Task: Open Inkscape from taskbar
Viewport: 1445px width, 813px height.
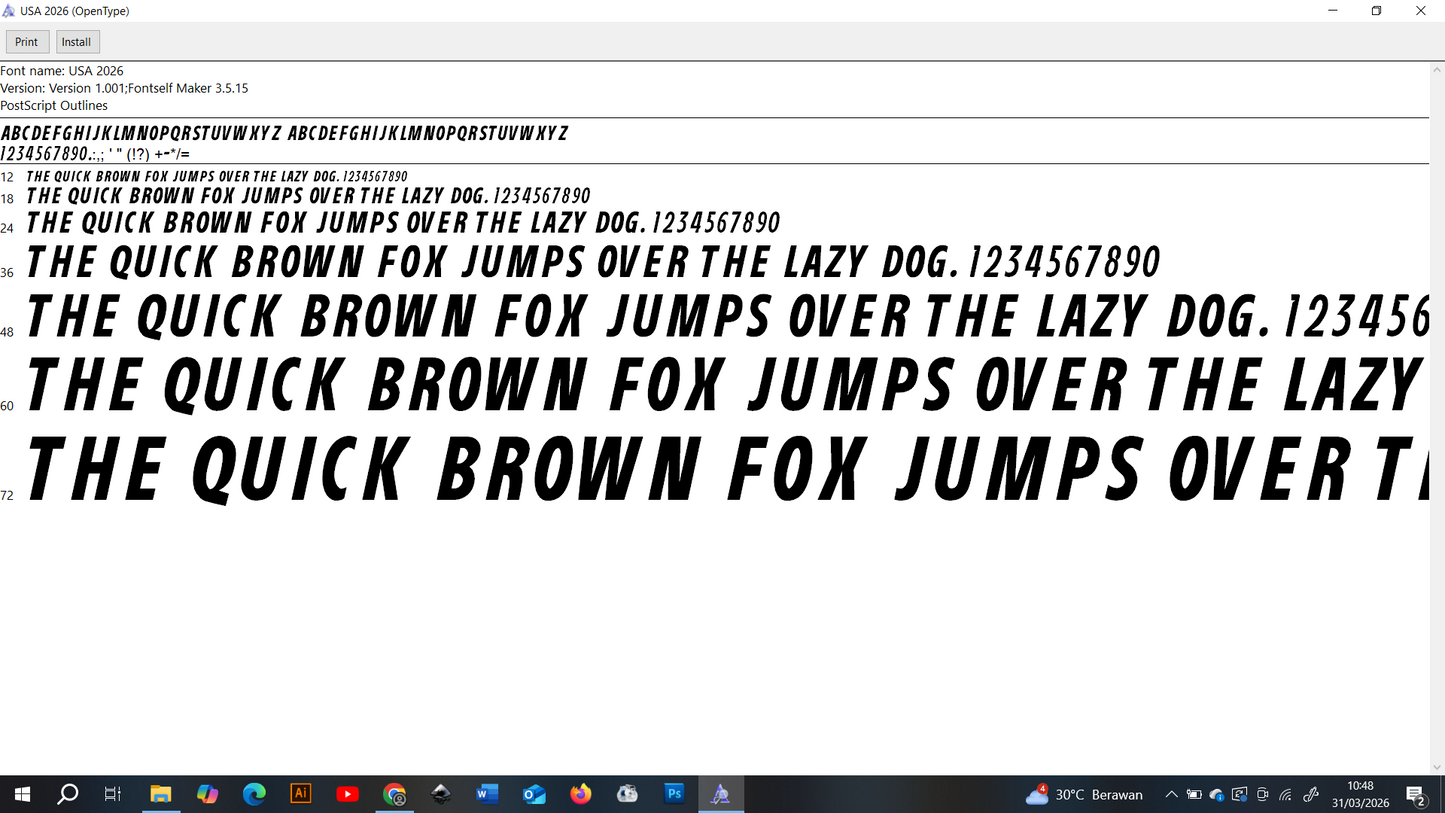Action: tap(441, 795)
